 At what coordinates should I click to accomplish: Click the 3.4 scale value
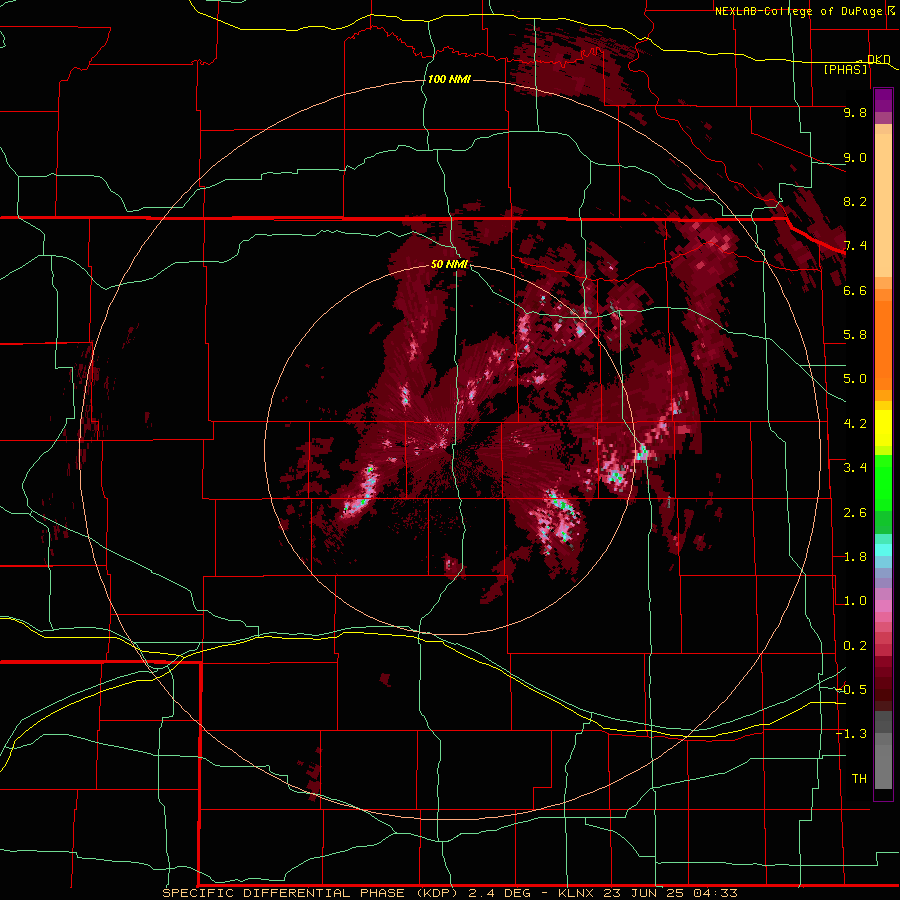[x=855, y=468]
